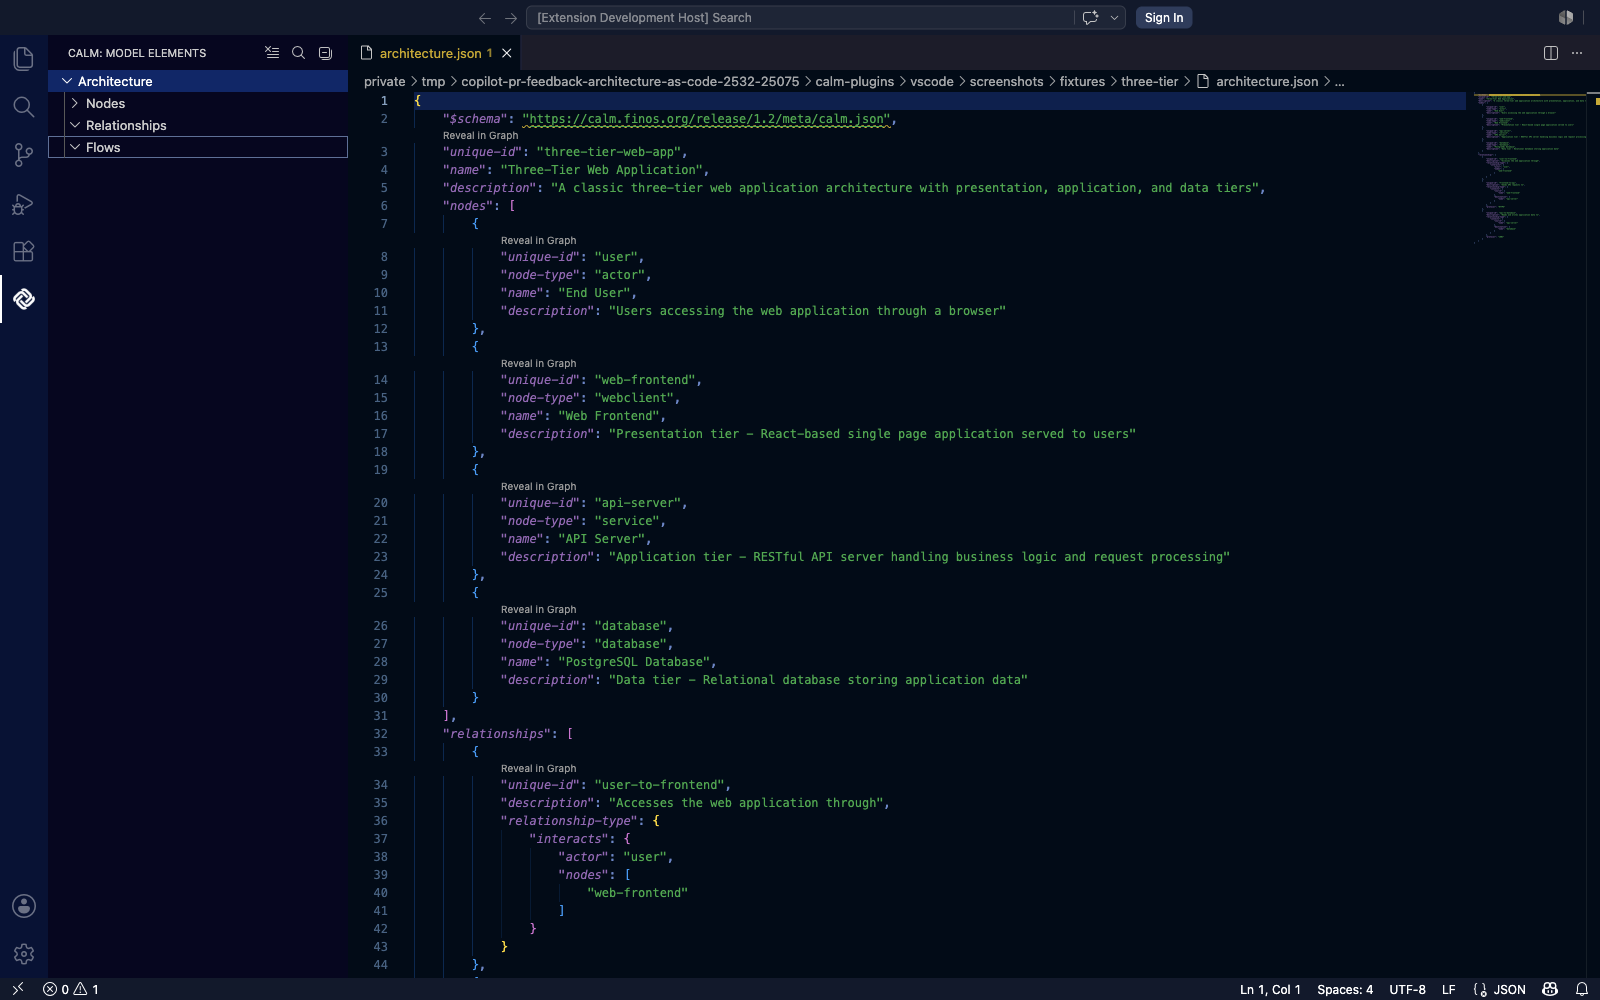
Task: Open the Explorer view in activity bar
Action: click(24, 59)
